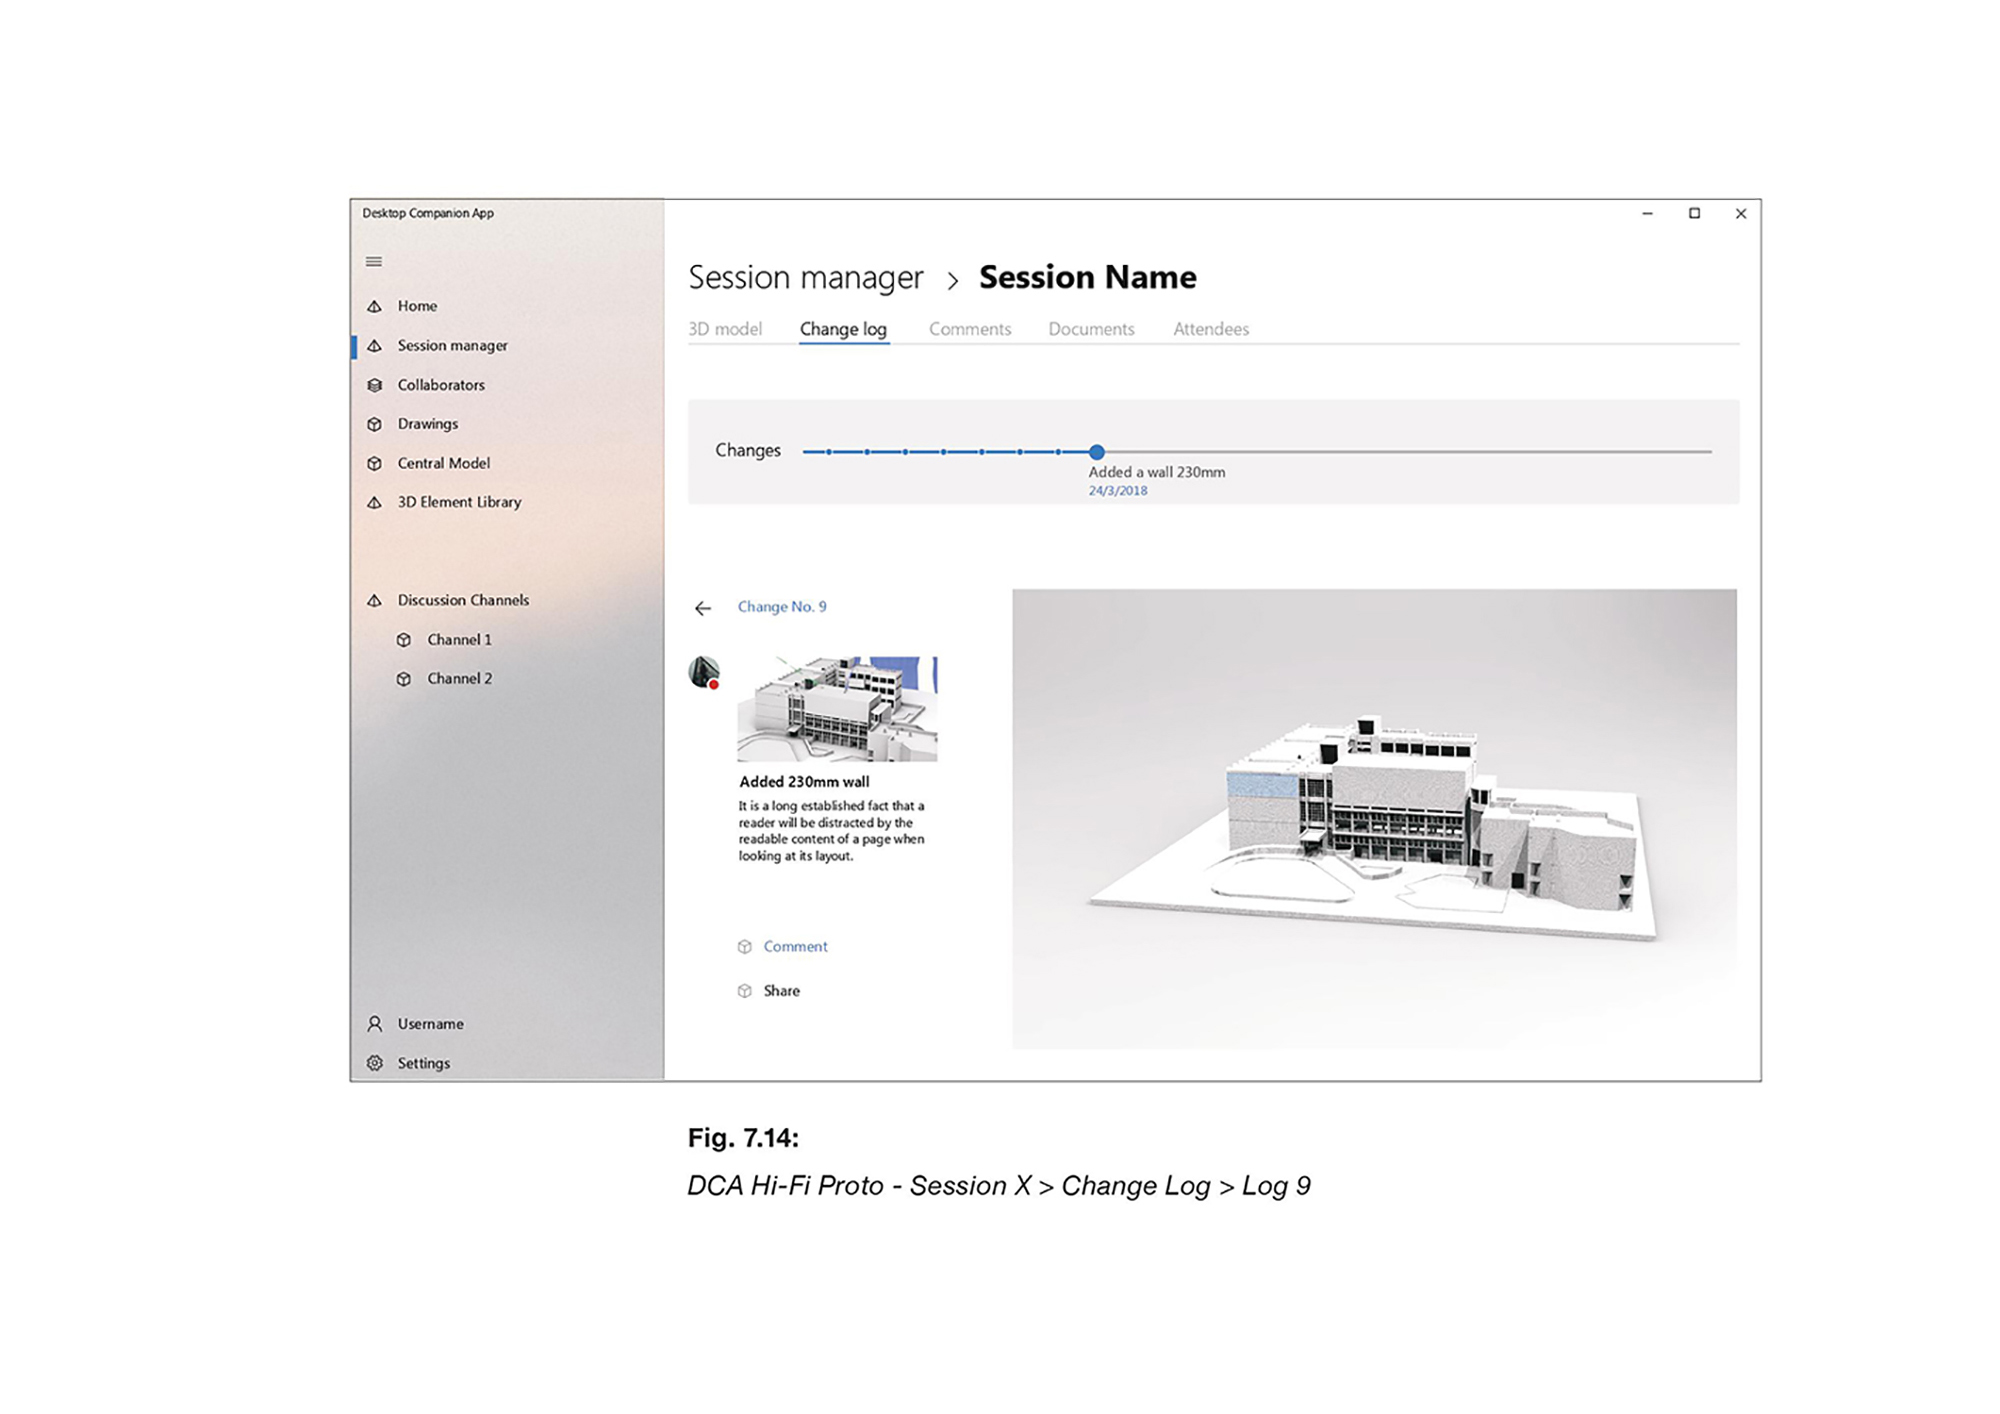
Task: Open Channel 2
Action: click(459, 679)
